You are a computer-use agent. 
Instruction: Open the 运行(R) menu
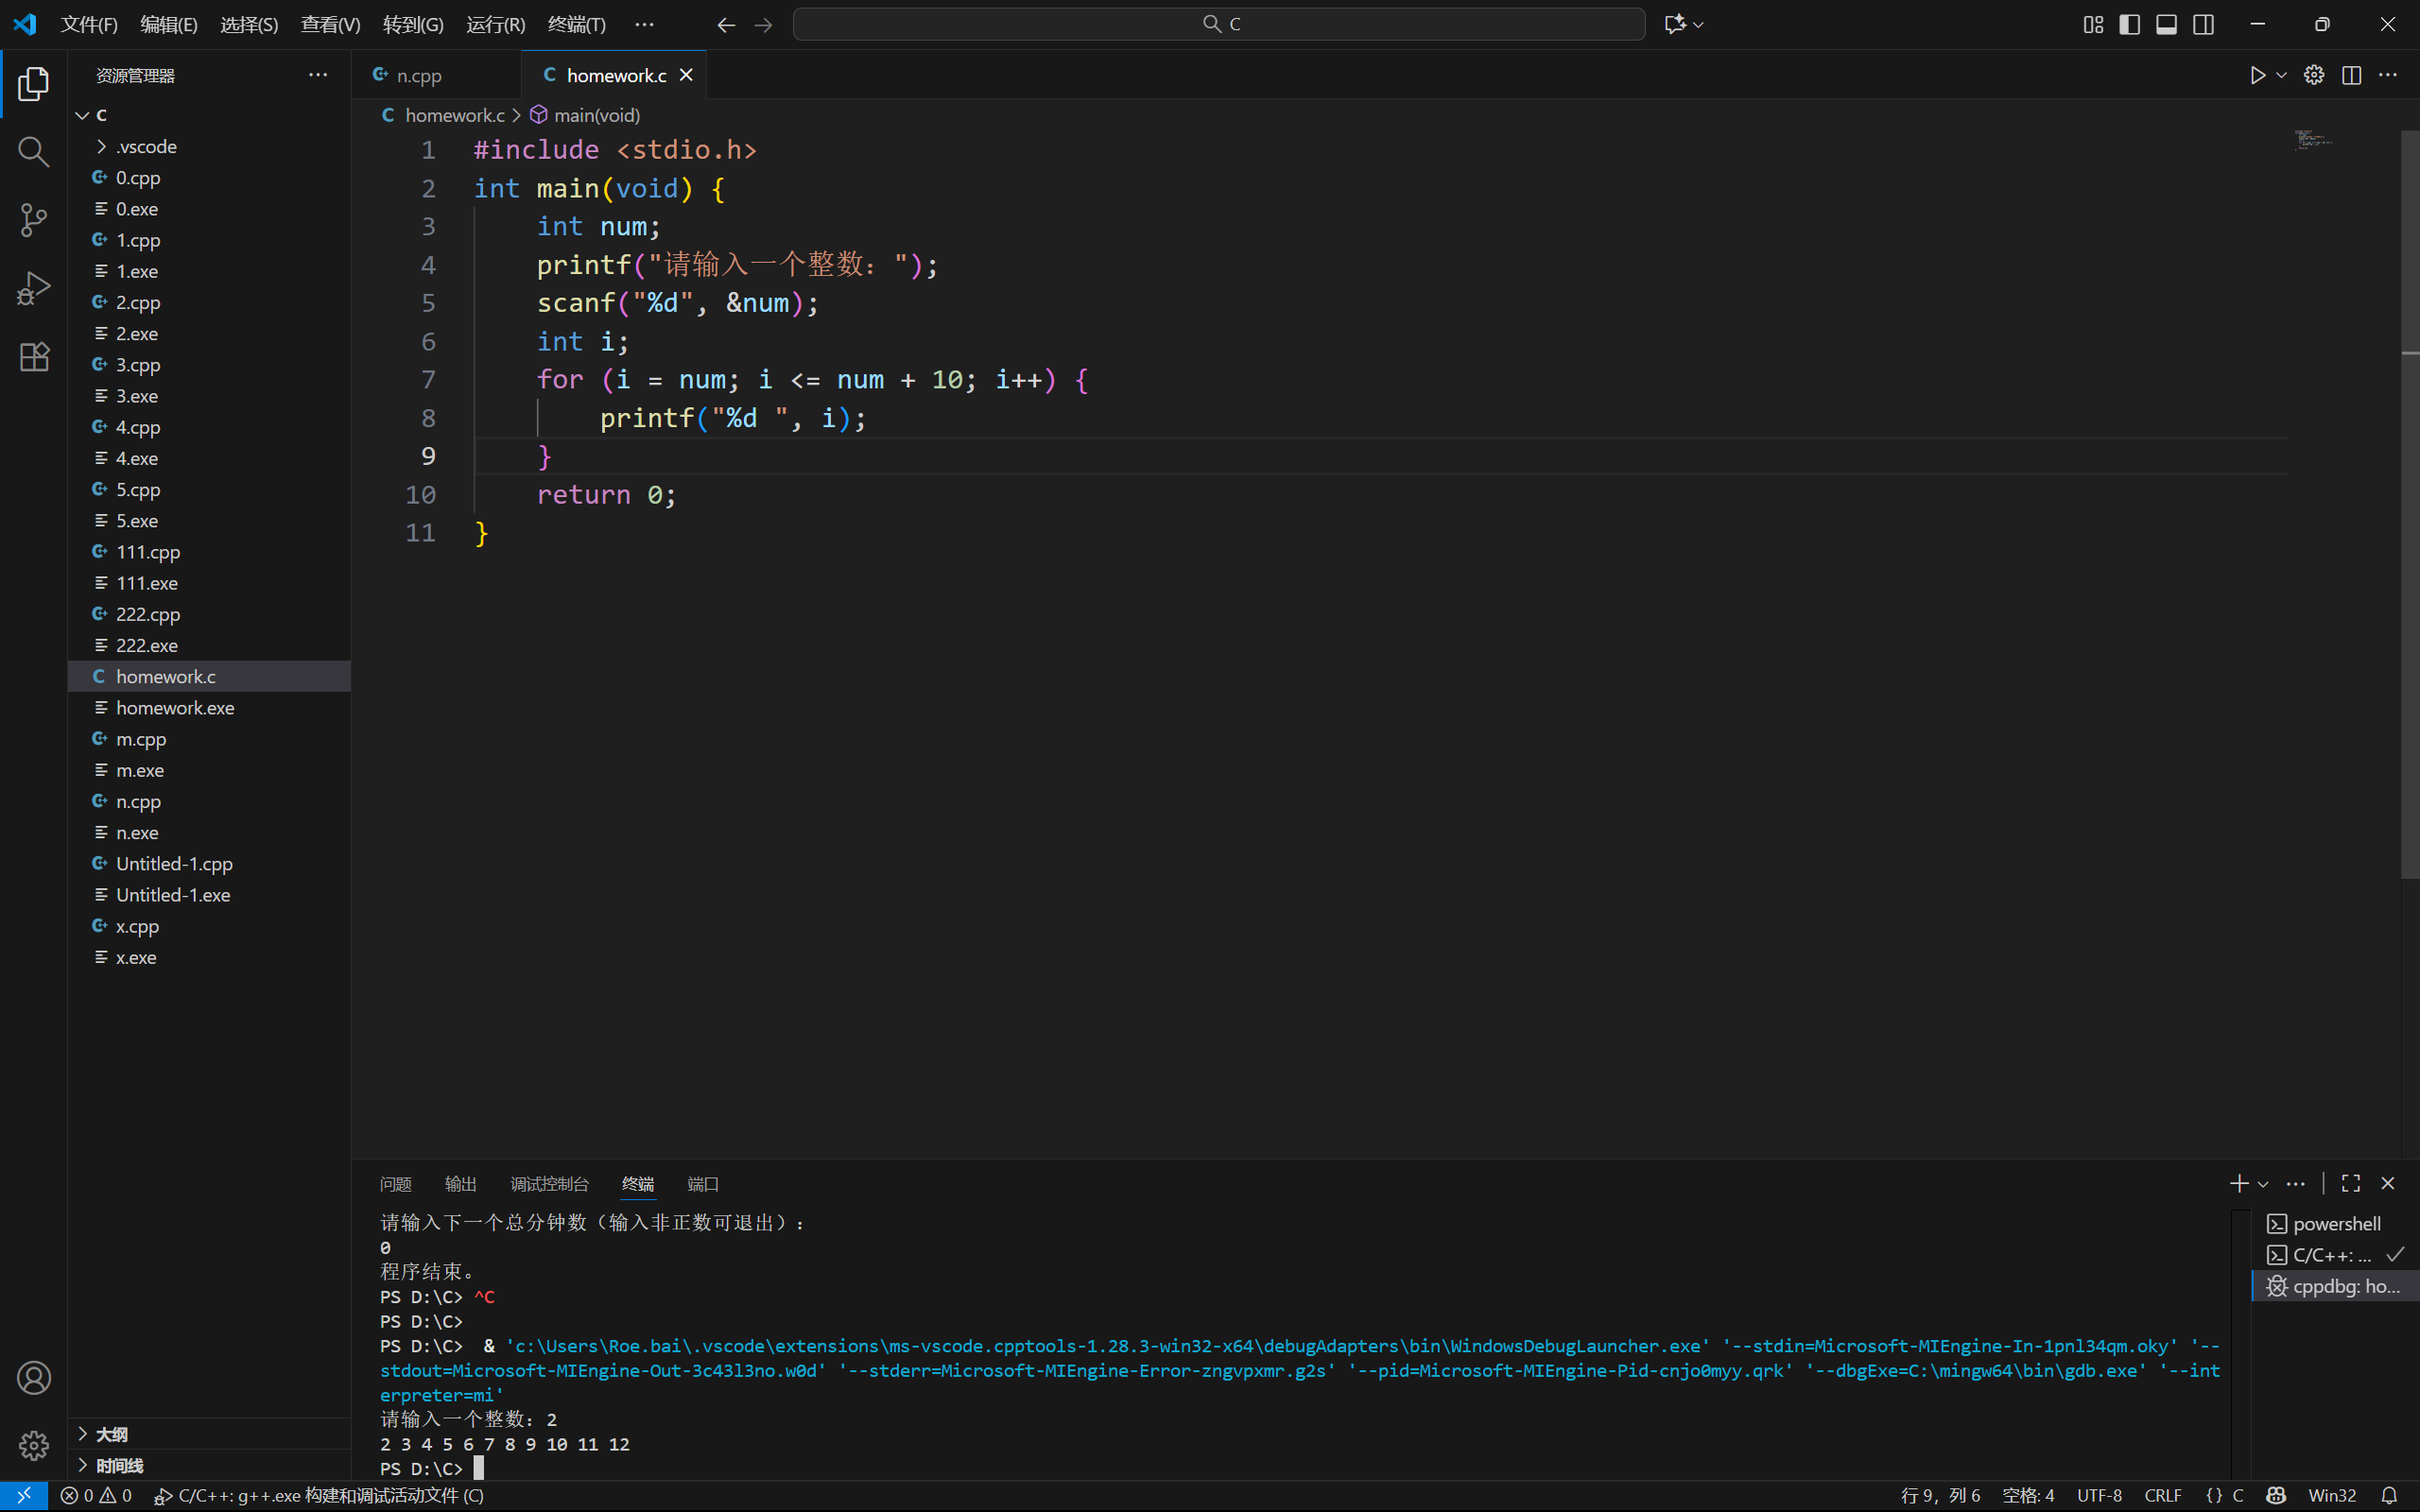pyautogui.click(x=495, y=24)
